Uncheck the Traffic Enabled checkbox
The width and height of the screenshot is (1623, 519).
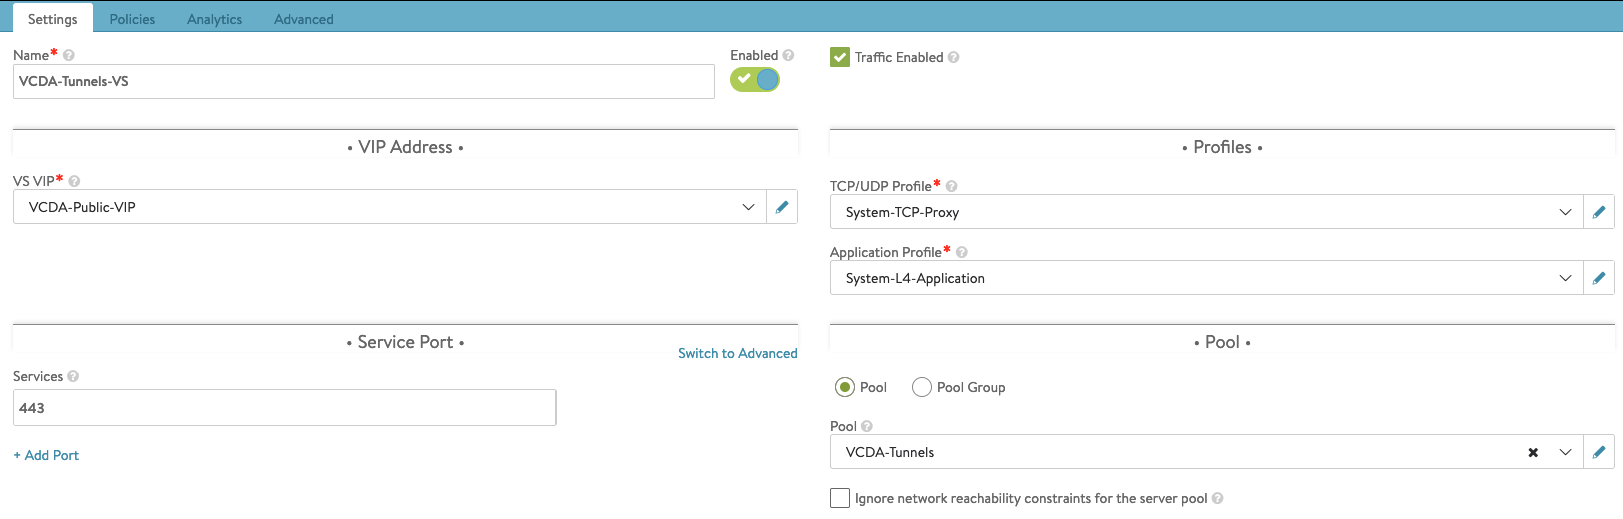point(840,58)
